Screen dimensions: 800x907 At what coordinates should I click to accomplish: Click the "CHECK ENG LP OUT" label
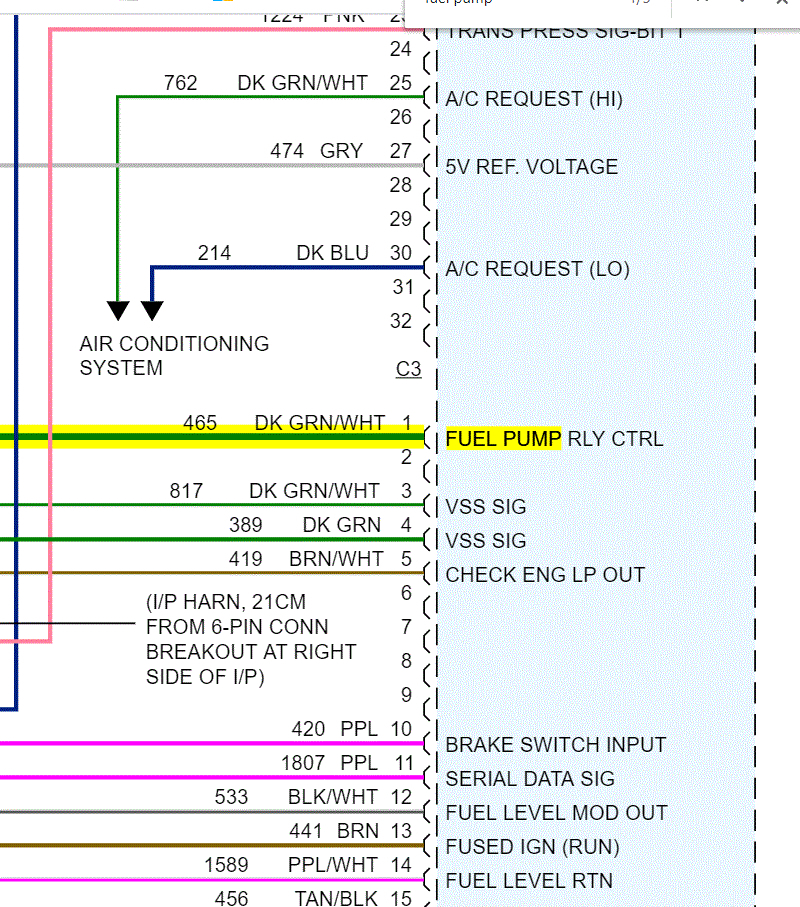(x=545, y=575)
